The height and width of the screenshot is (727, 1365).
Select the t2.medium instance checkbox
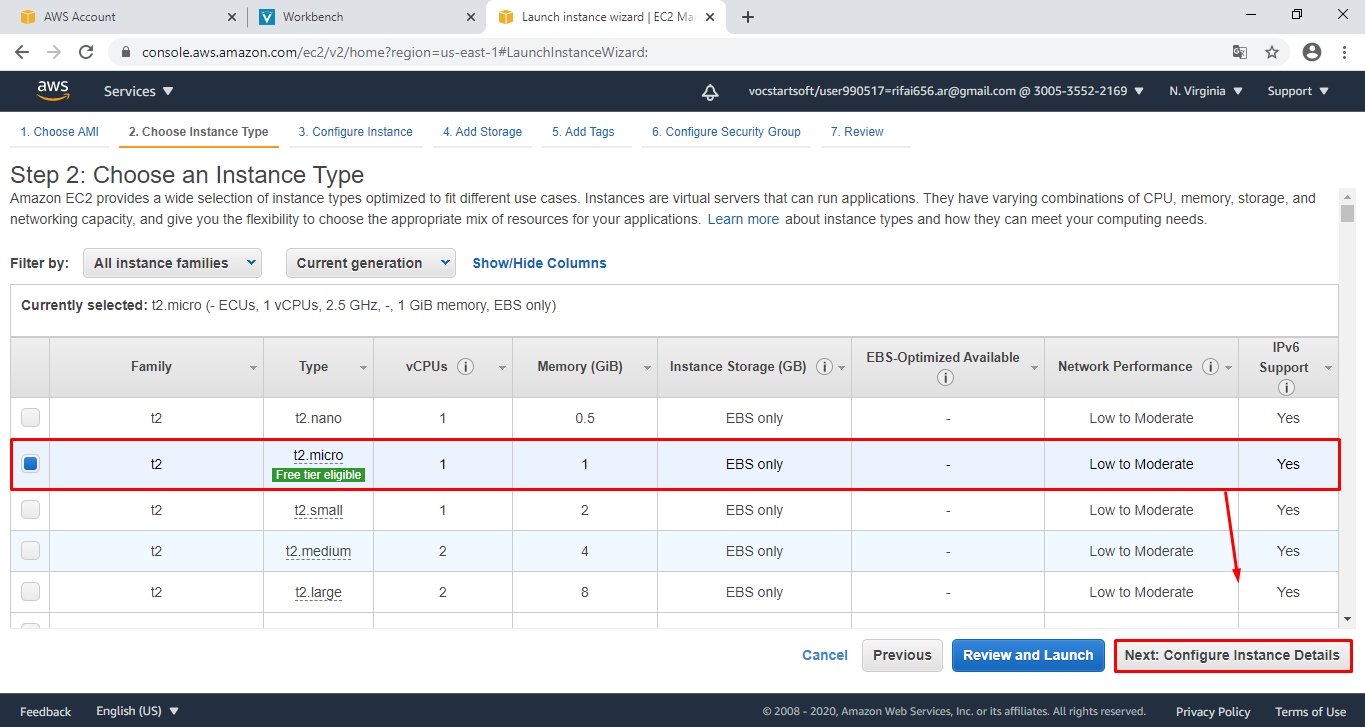[x=31, y=551]
